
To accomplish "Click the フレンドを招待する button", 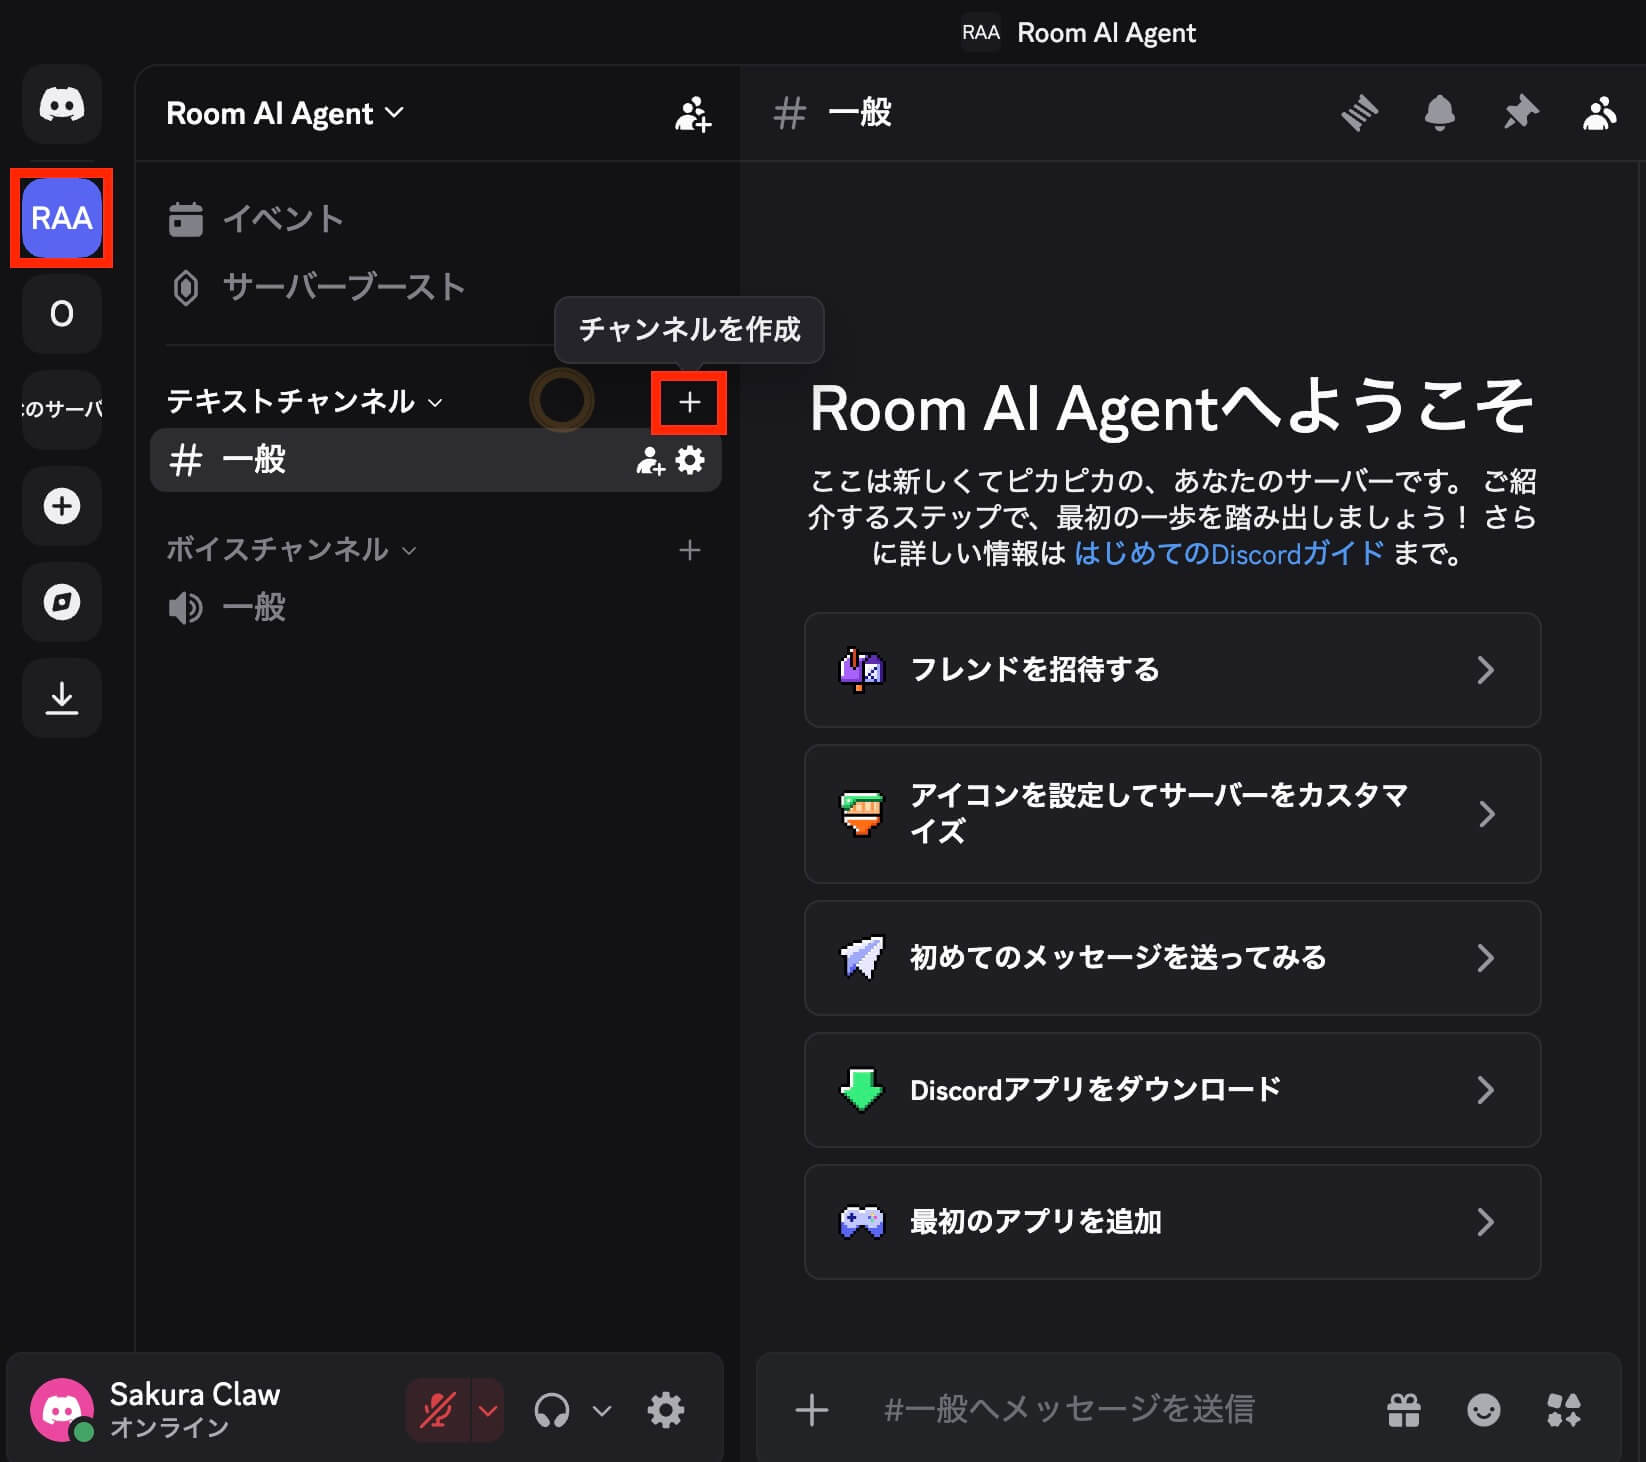I will 1171,670.
